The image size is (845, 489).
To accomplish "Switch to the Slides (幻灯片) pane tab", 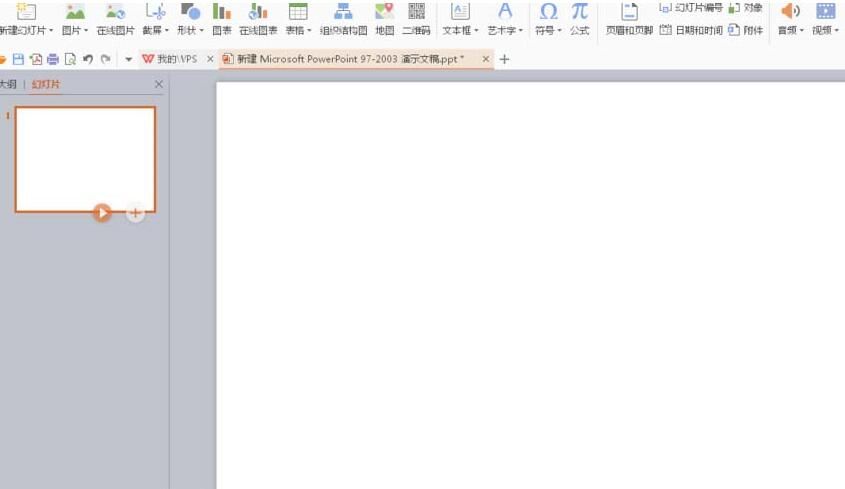I will click(x=46, y=84).
